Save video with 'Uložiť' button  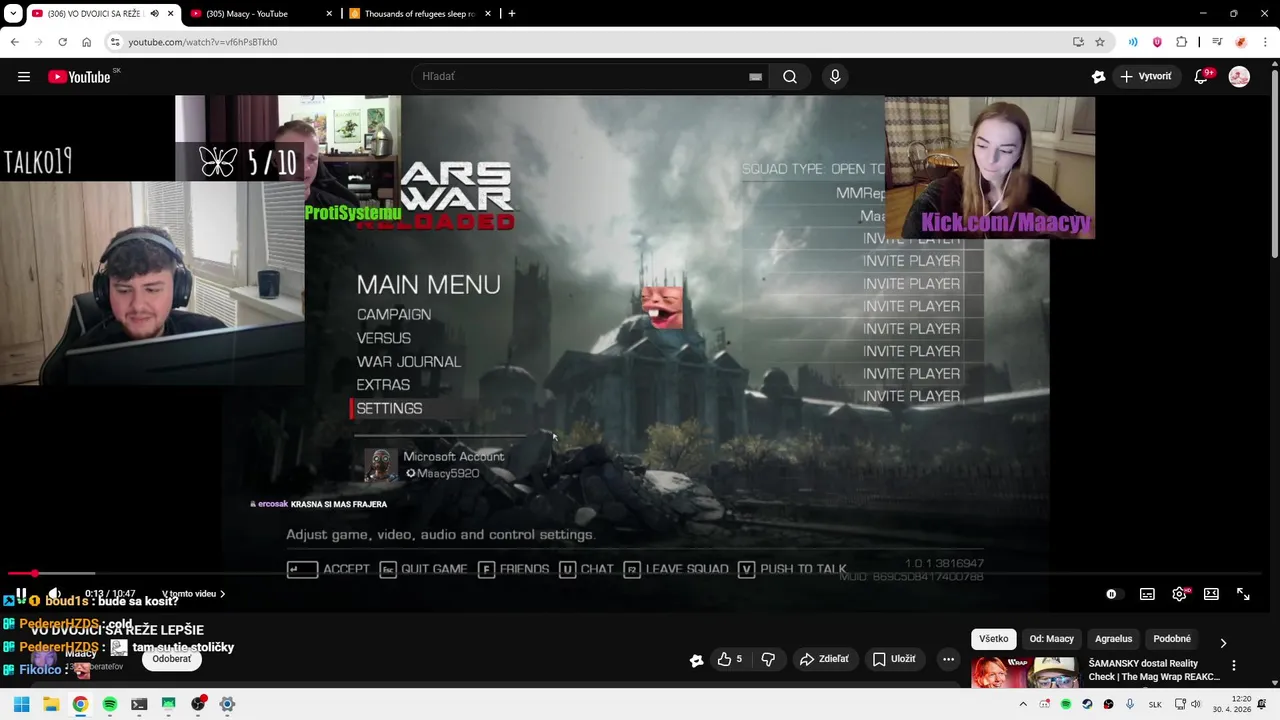click(x=894, y=659)
